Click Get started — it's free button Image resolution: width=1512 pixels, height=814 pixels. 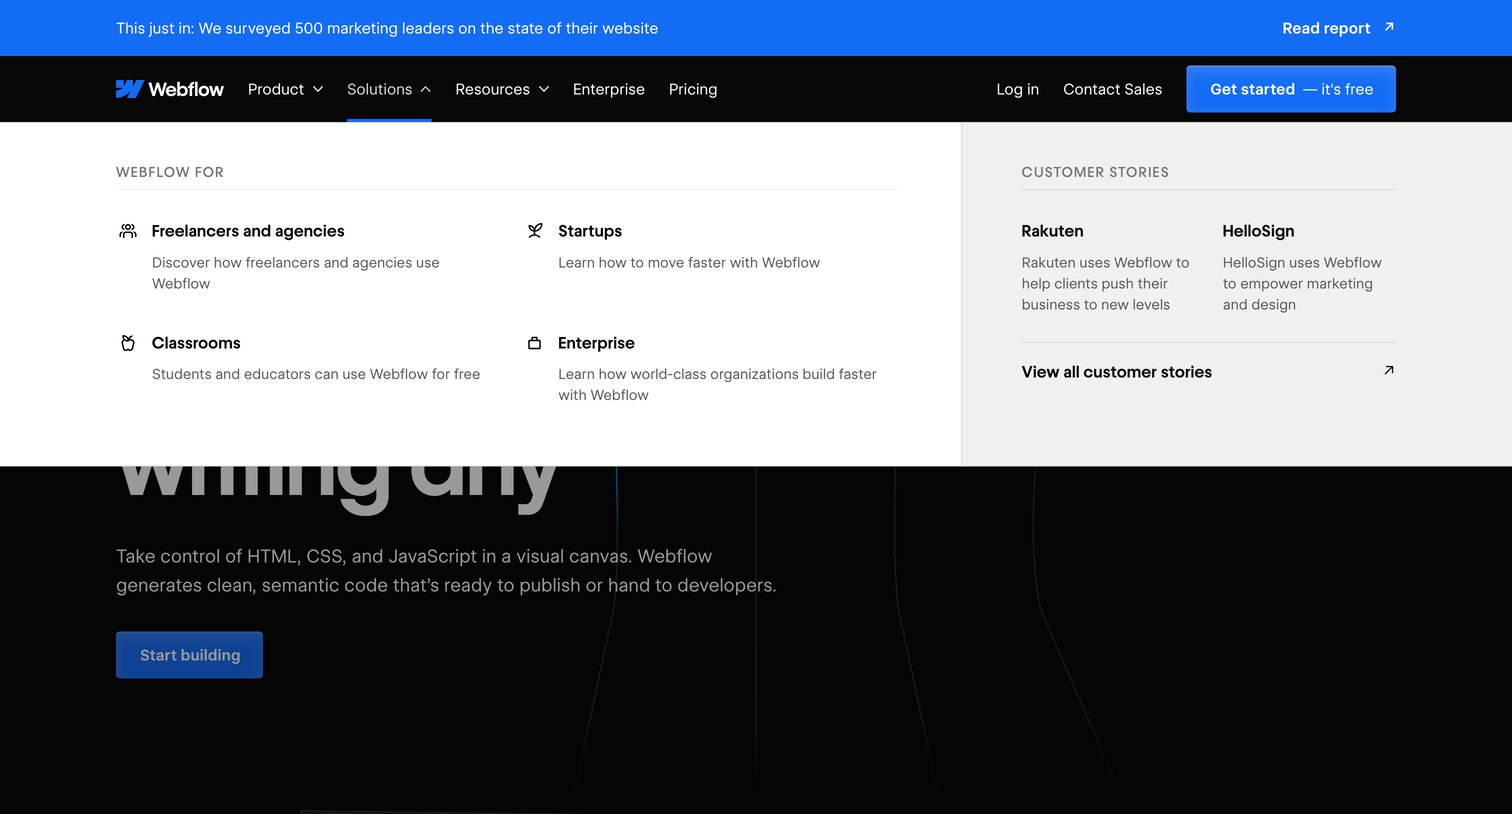point(1291,89)
